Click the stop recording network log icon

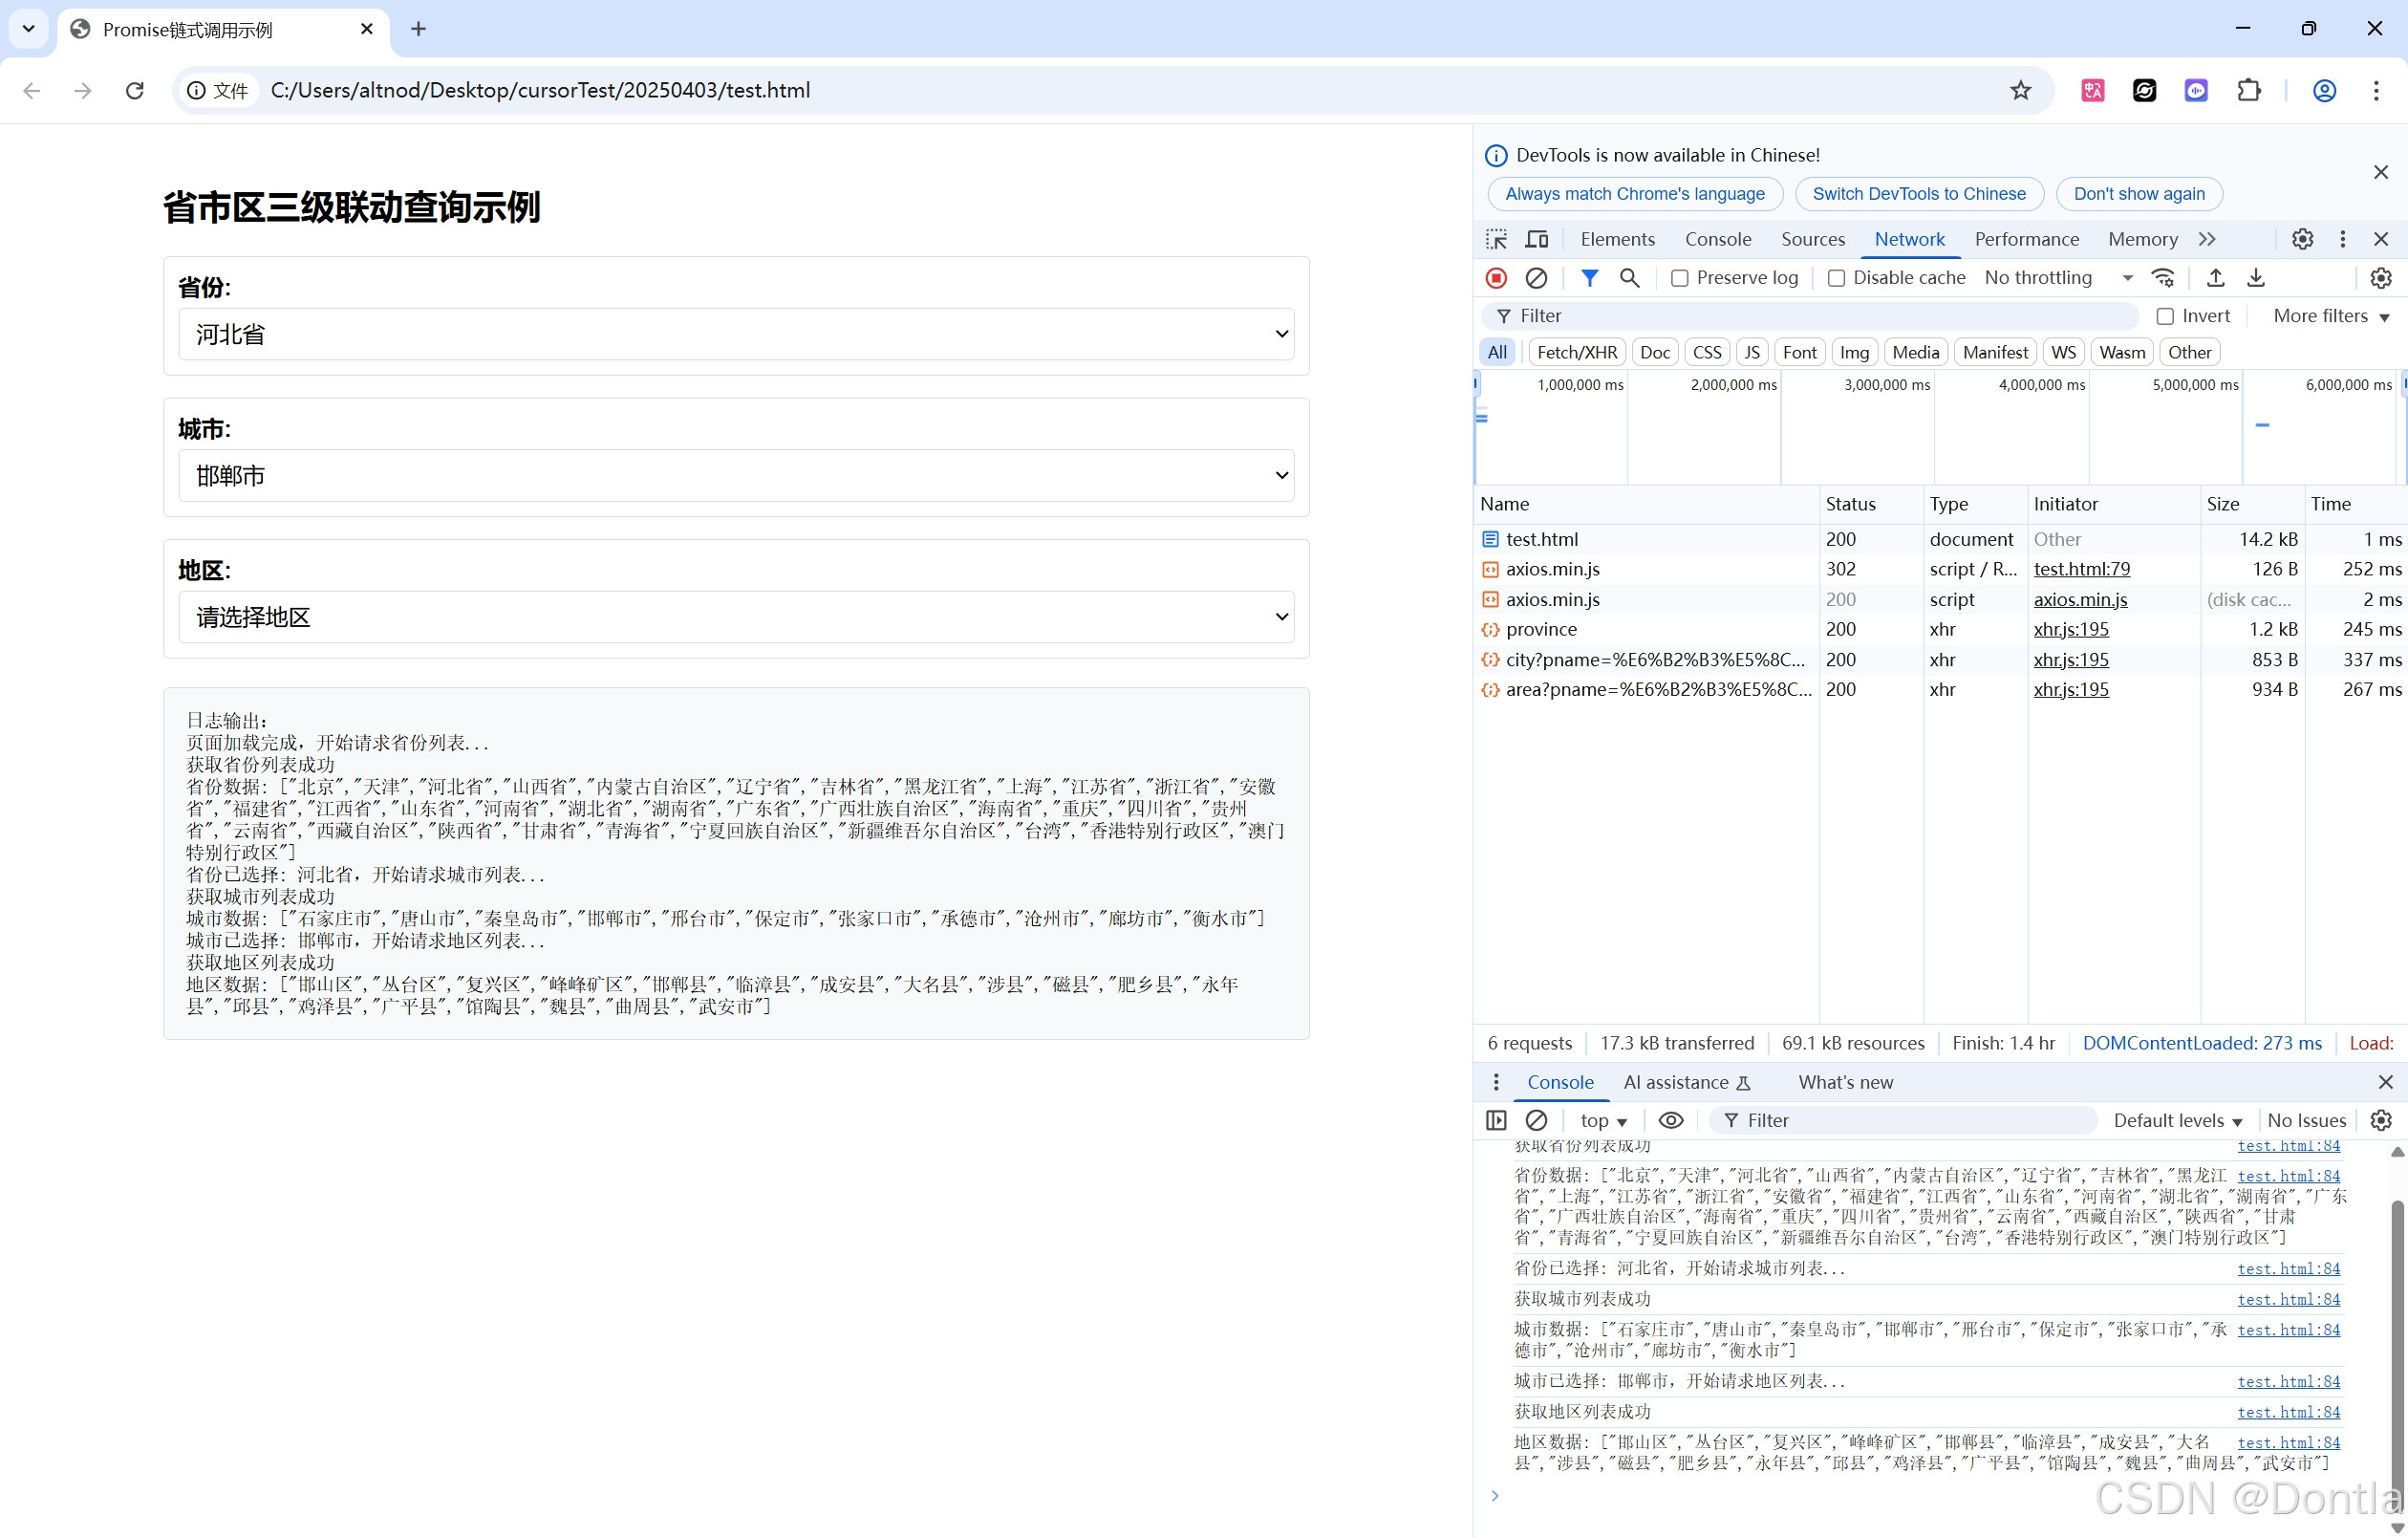[x=1496, y=278]
